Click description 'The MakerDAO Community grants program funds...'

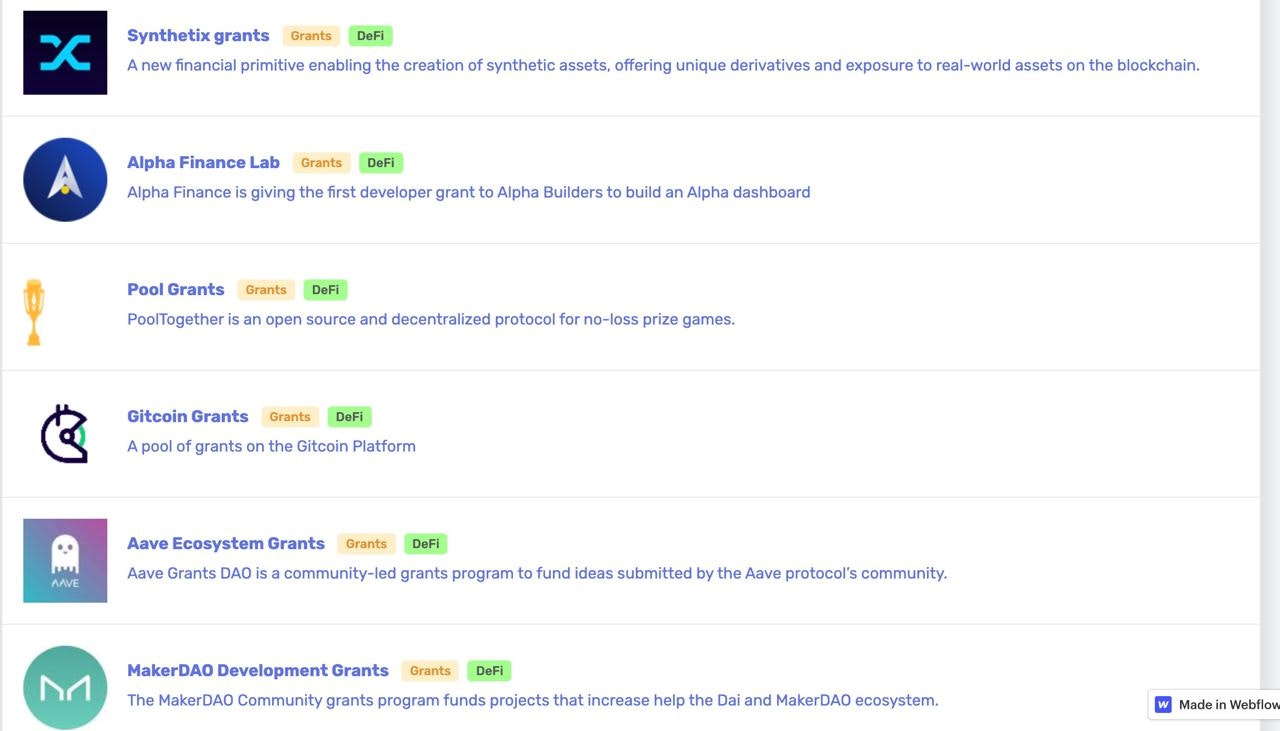tap(532, 700)
